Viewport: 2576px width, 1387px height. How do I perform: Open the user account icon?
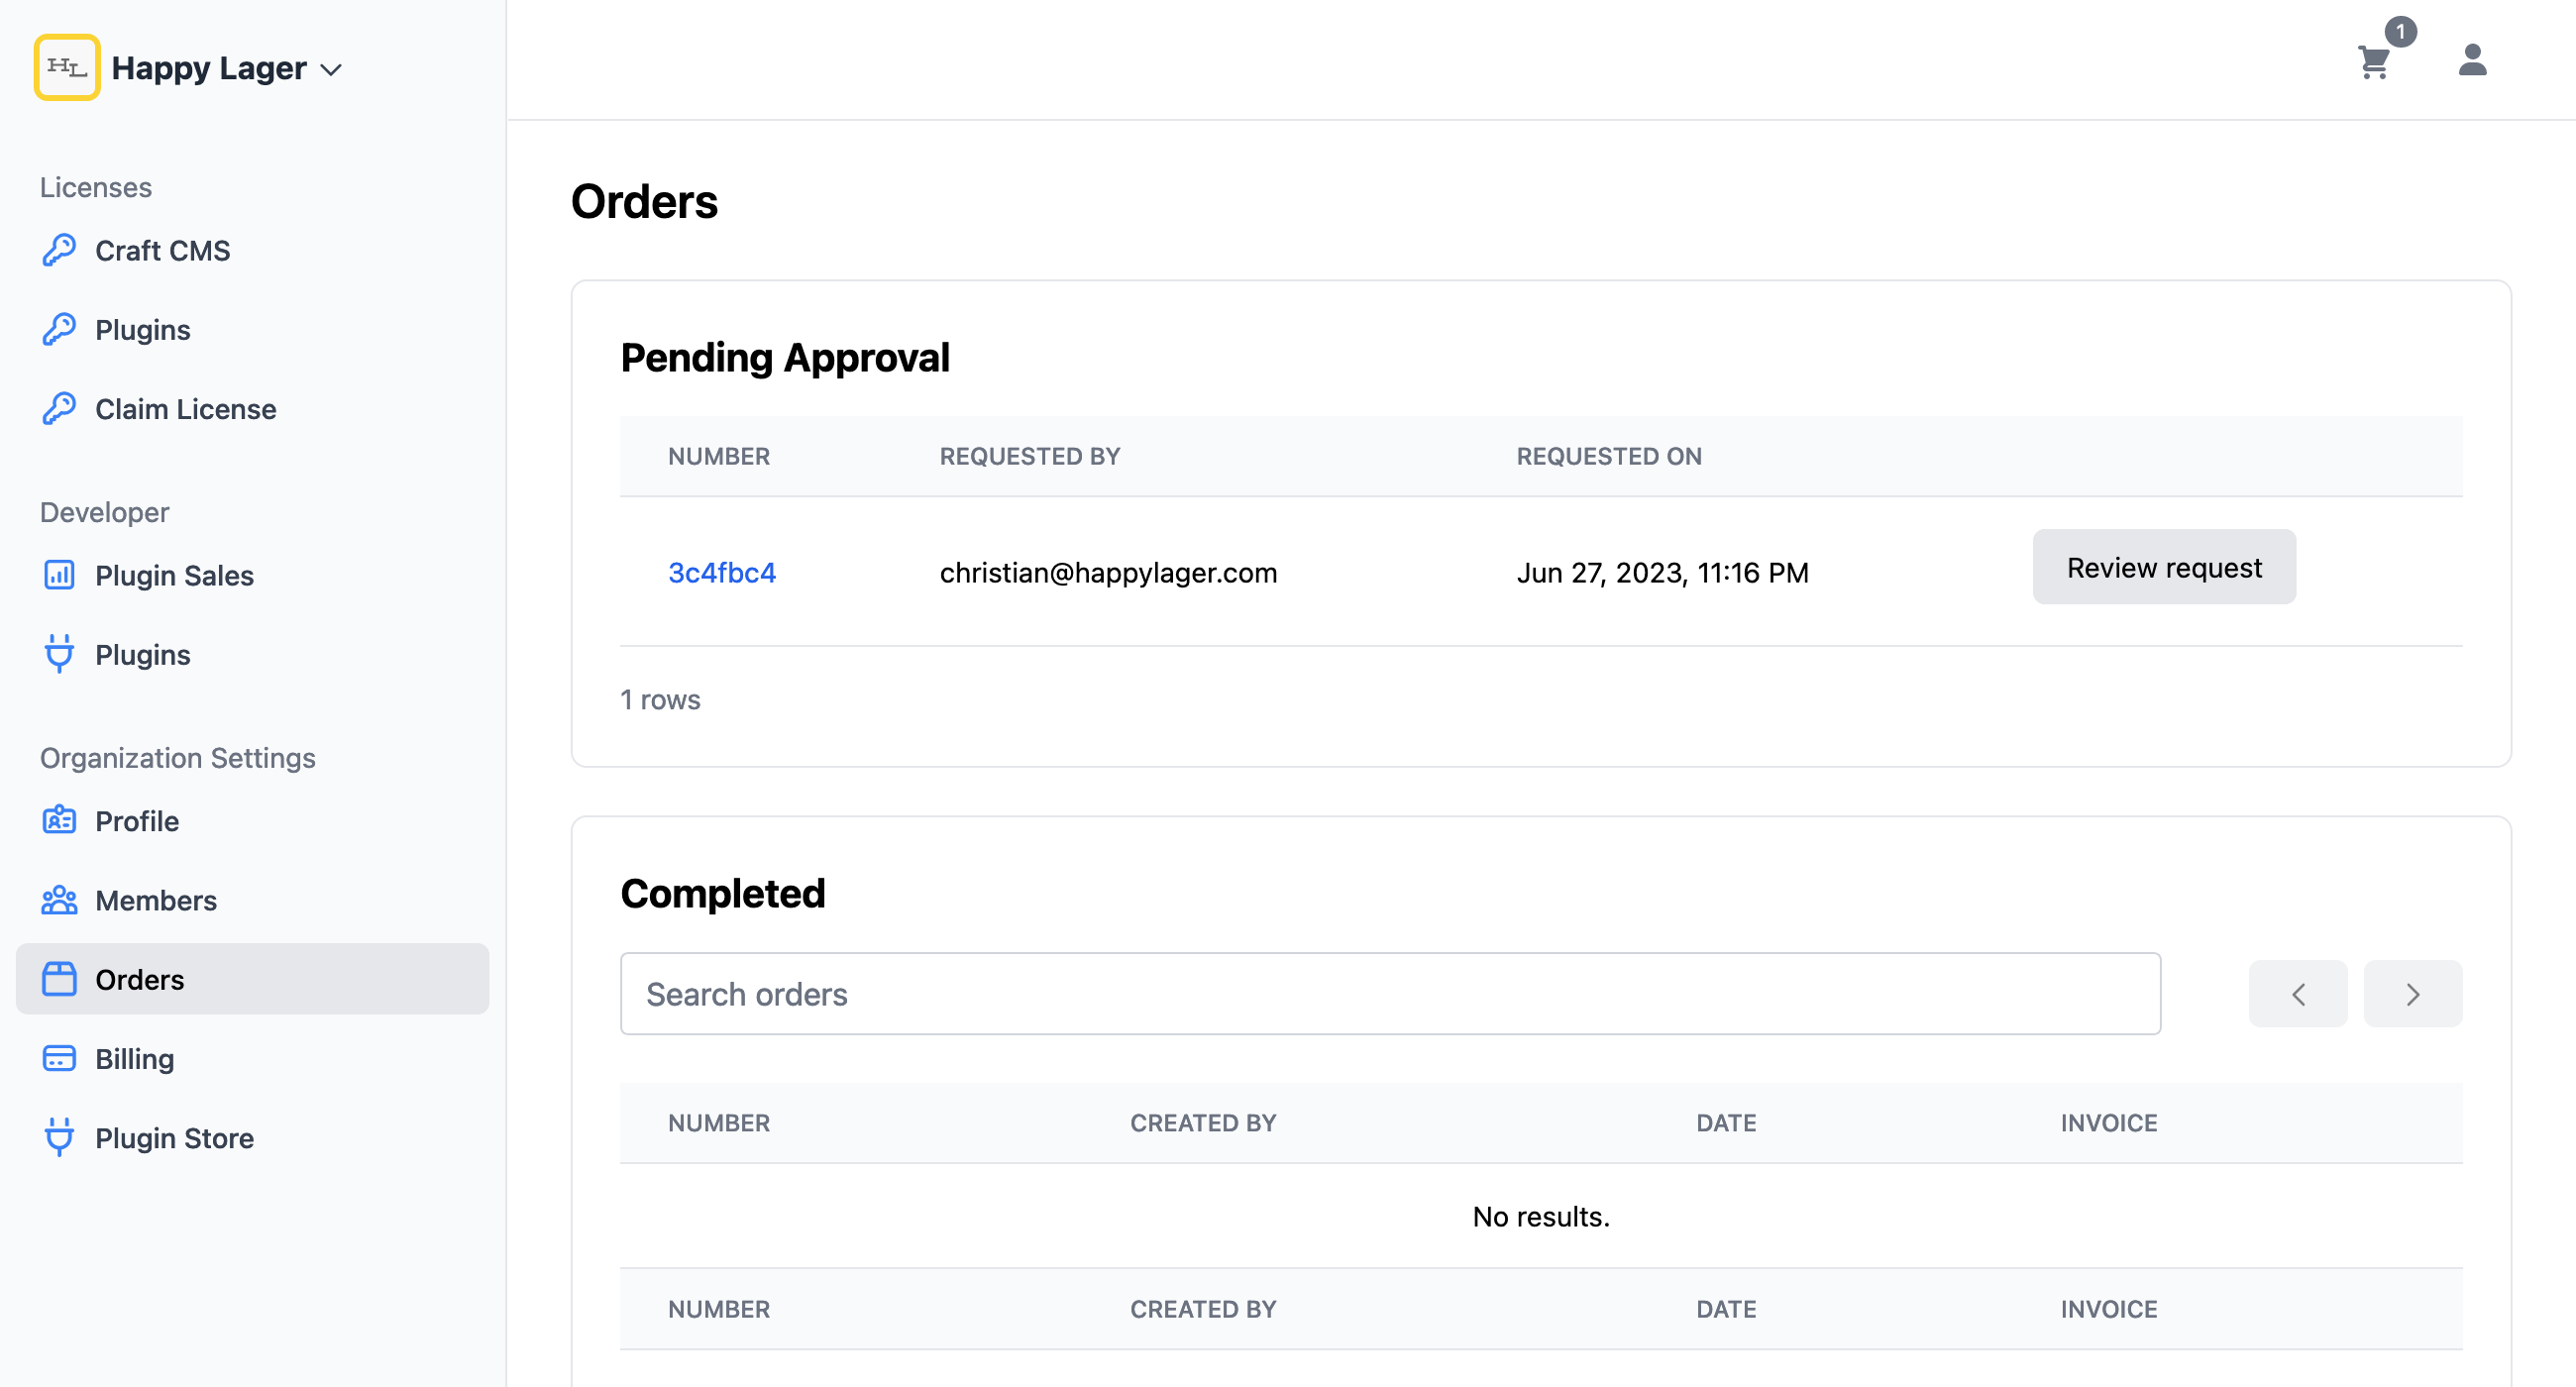click(x=2472, y=60)
